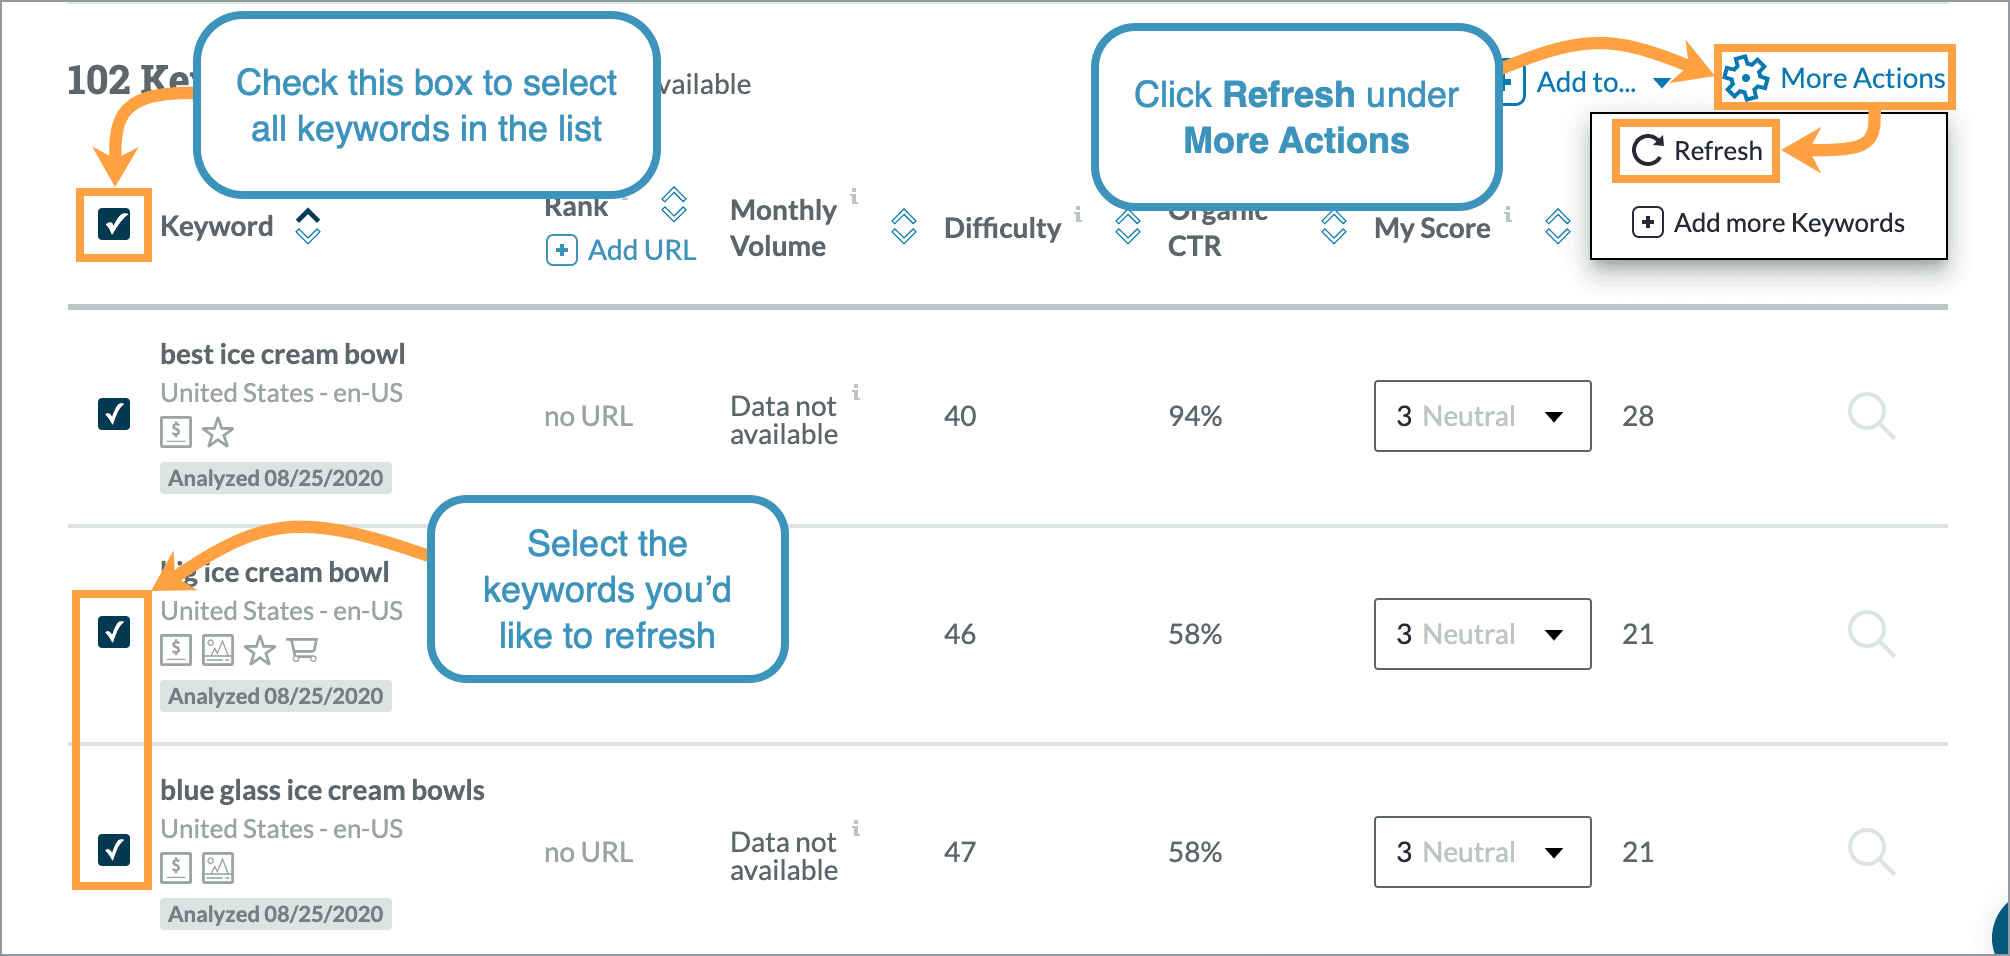Click the gear icon next to More Actions
The height and width of the screenshot is (956, 2010).
(1747, 77)
